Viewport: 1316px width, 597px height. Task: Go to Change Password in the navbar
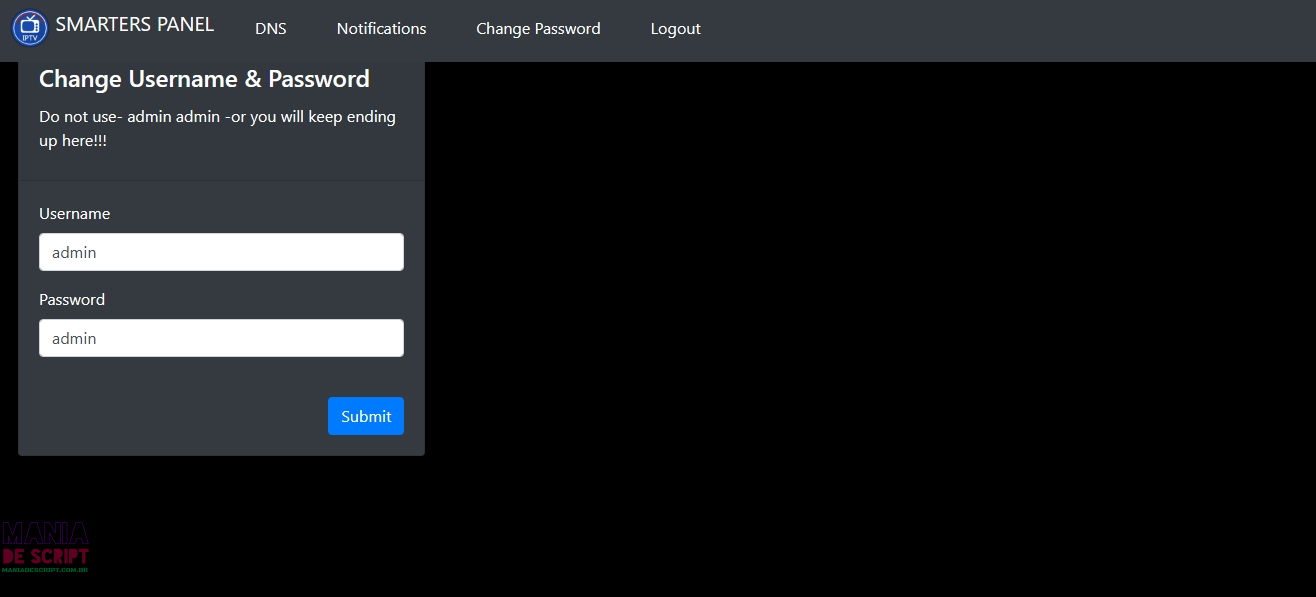pyautogui.click(x=538, y=29)
